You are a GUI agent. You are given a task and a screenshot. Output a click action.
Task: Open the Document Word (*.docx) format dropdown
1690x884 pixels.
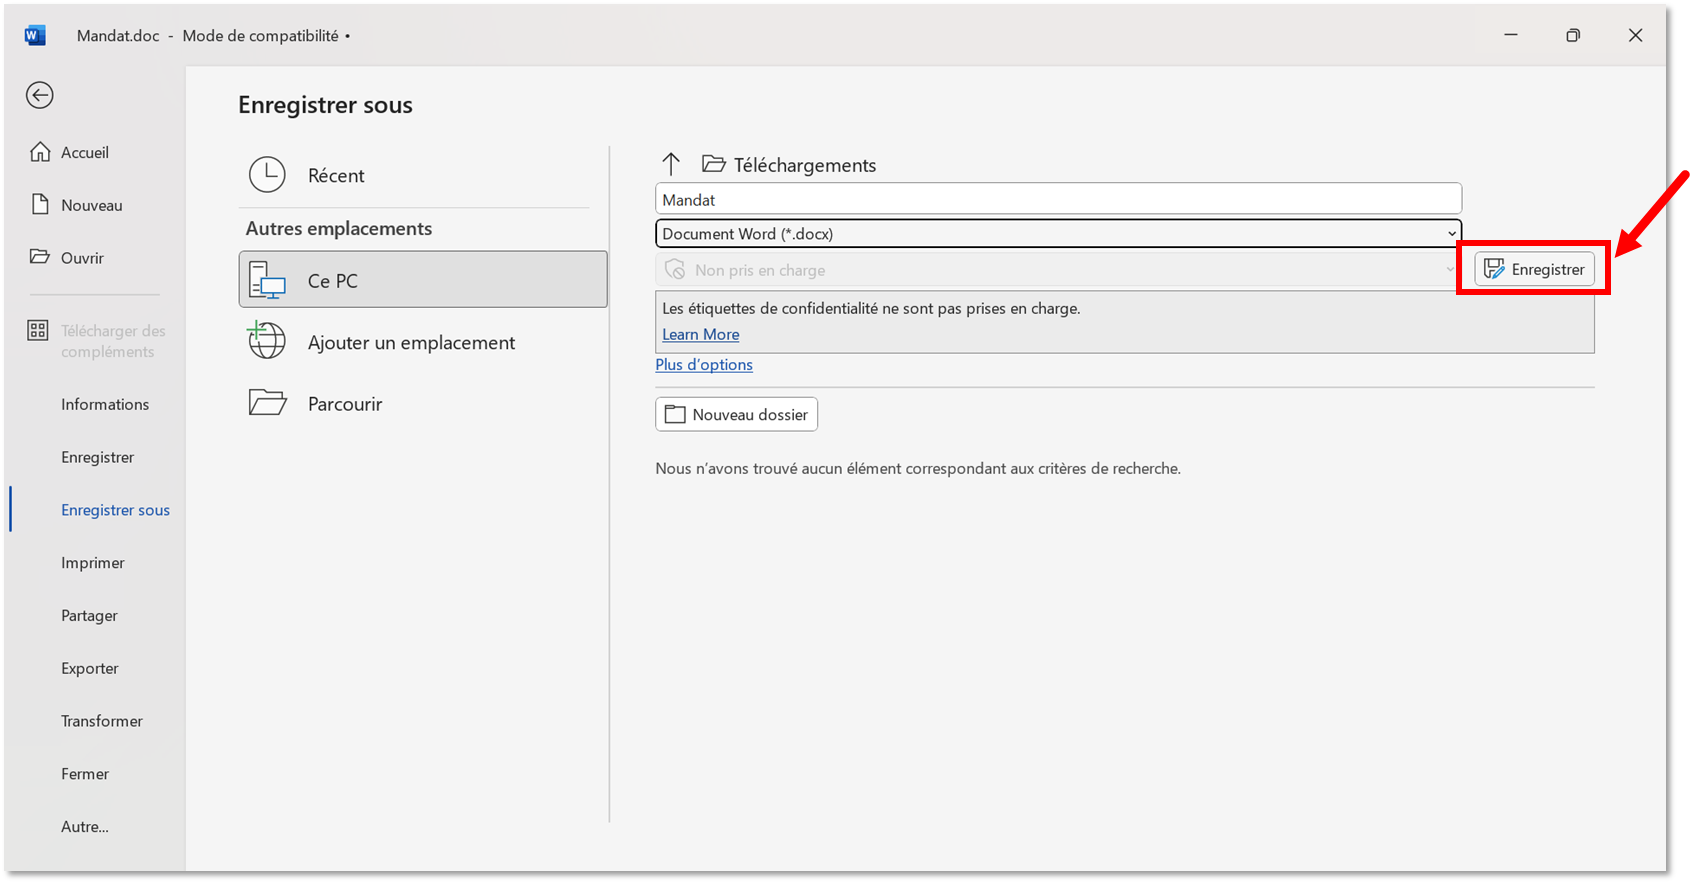[x=1058, y=233]
